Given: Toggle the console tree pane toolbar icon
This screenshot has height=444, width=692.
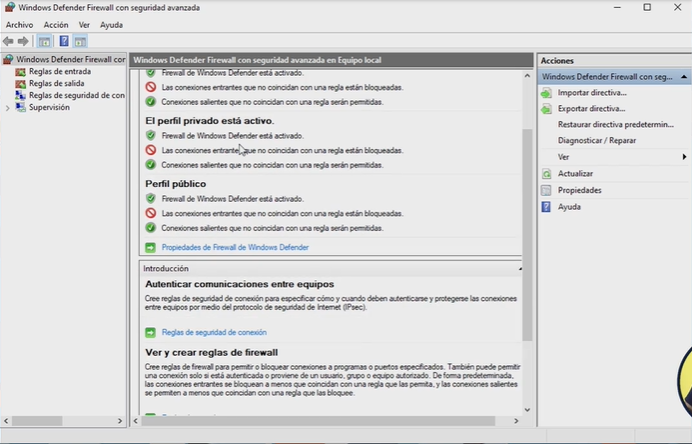Looking at the screenshot, I should coord(44,41).
